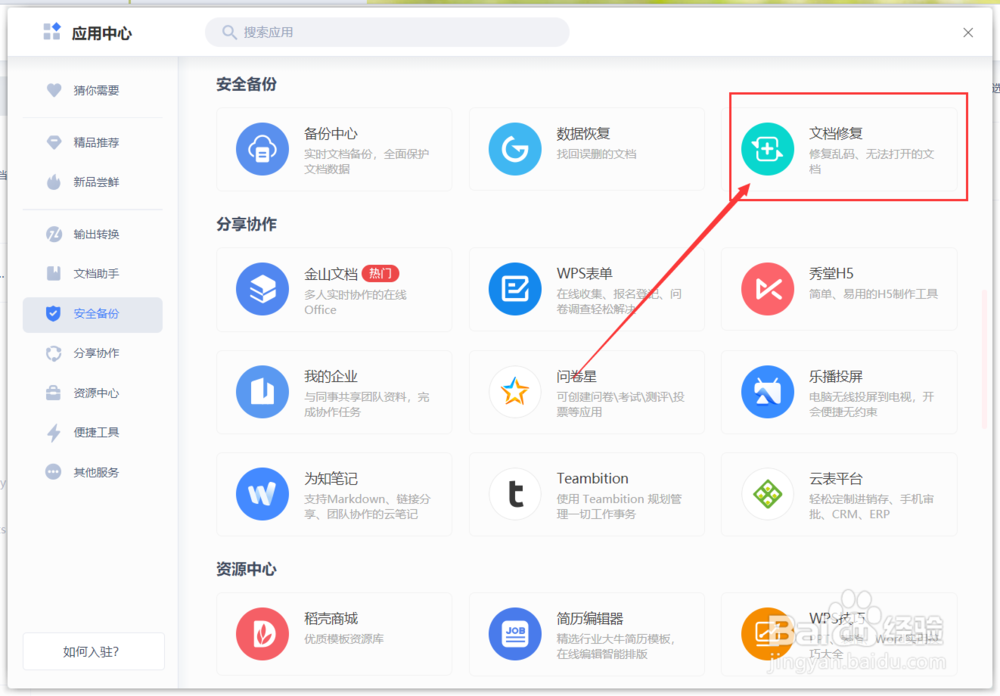Click the WPS表单 title text
The image size is (1000, 696).
point(584,274)
